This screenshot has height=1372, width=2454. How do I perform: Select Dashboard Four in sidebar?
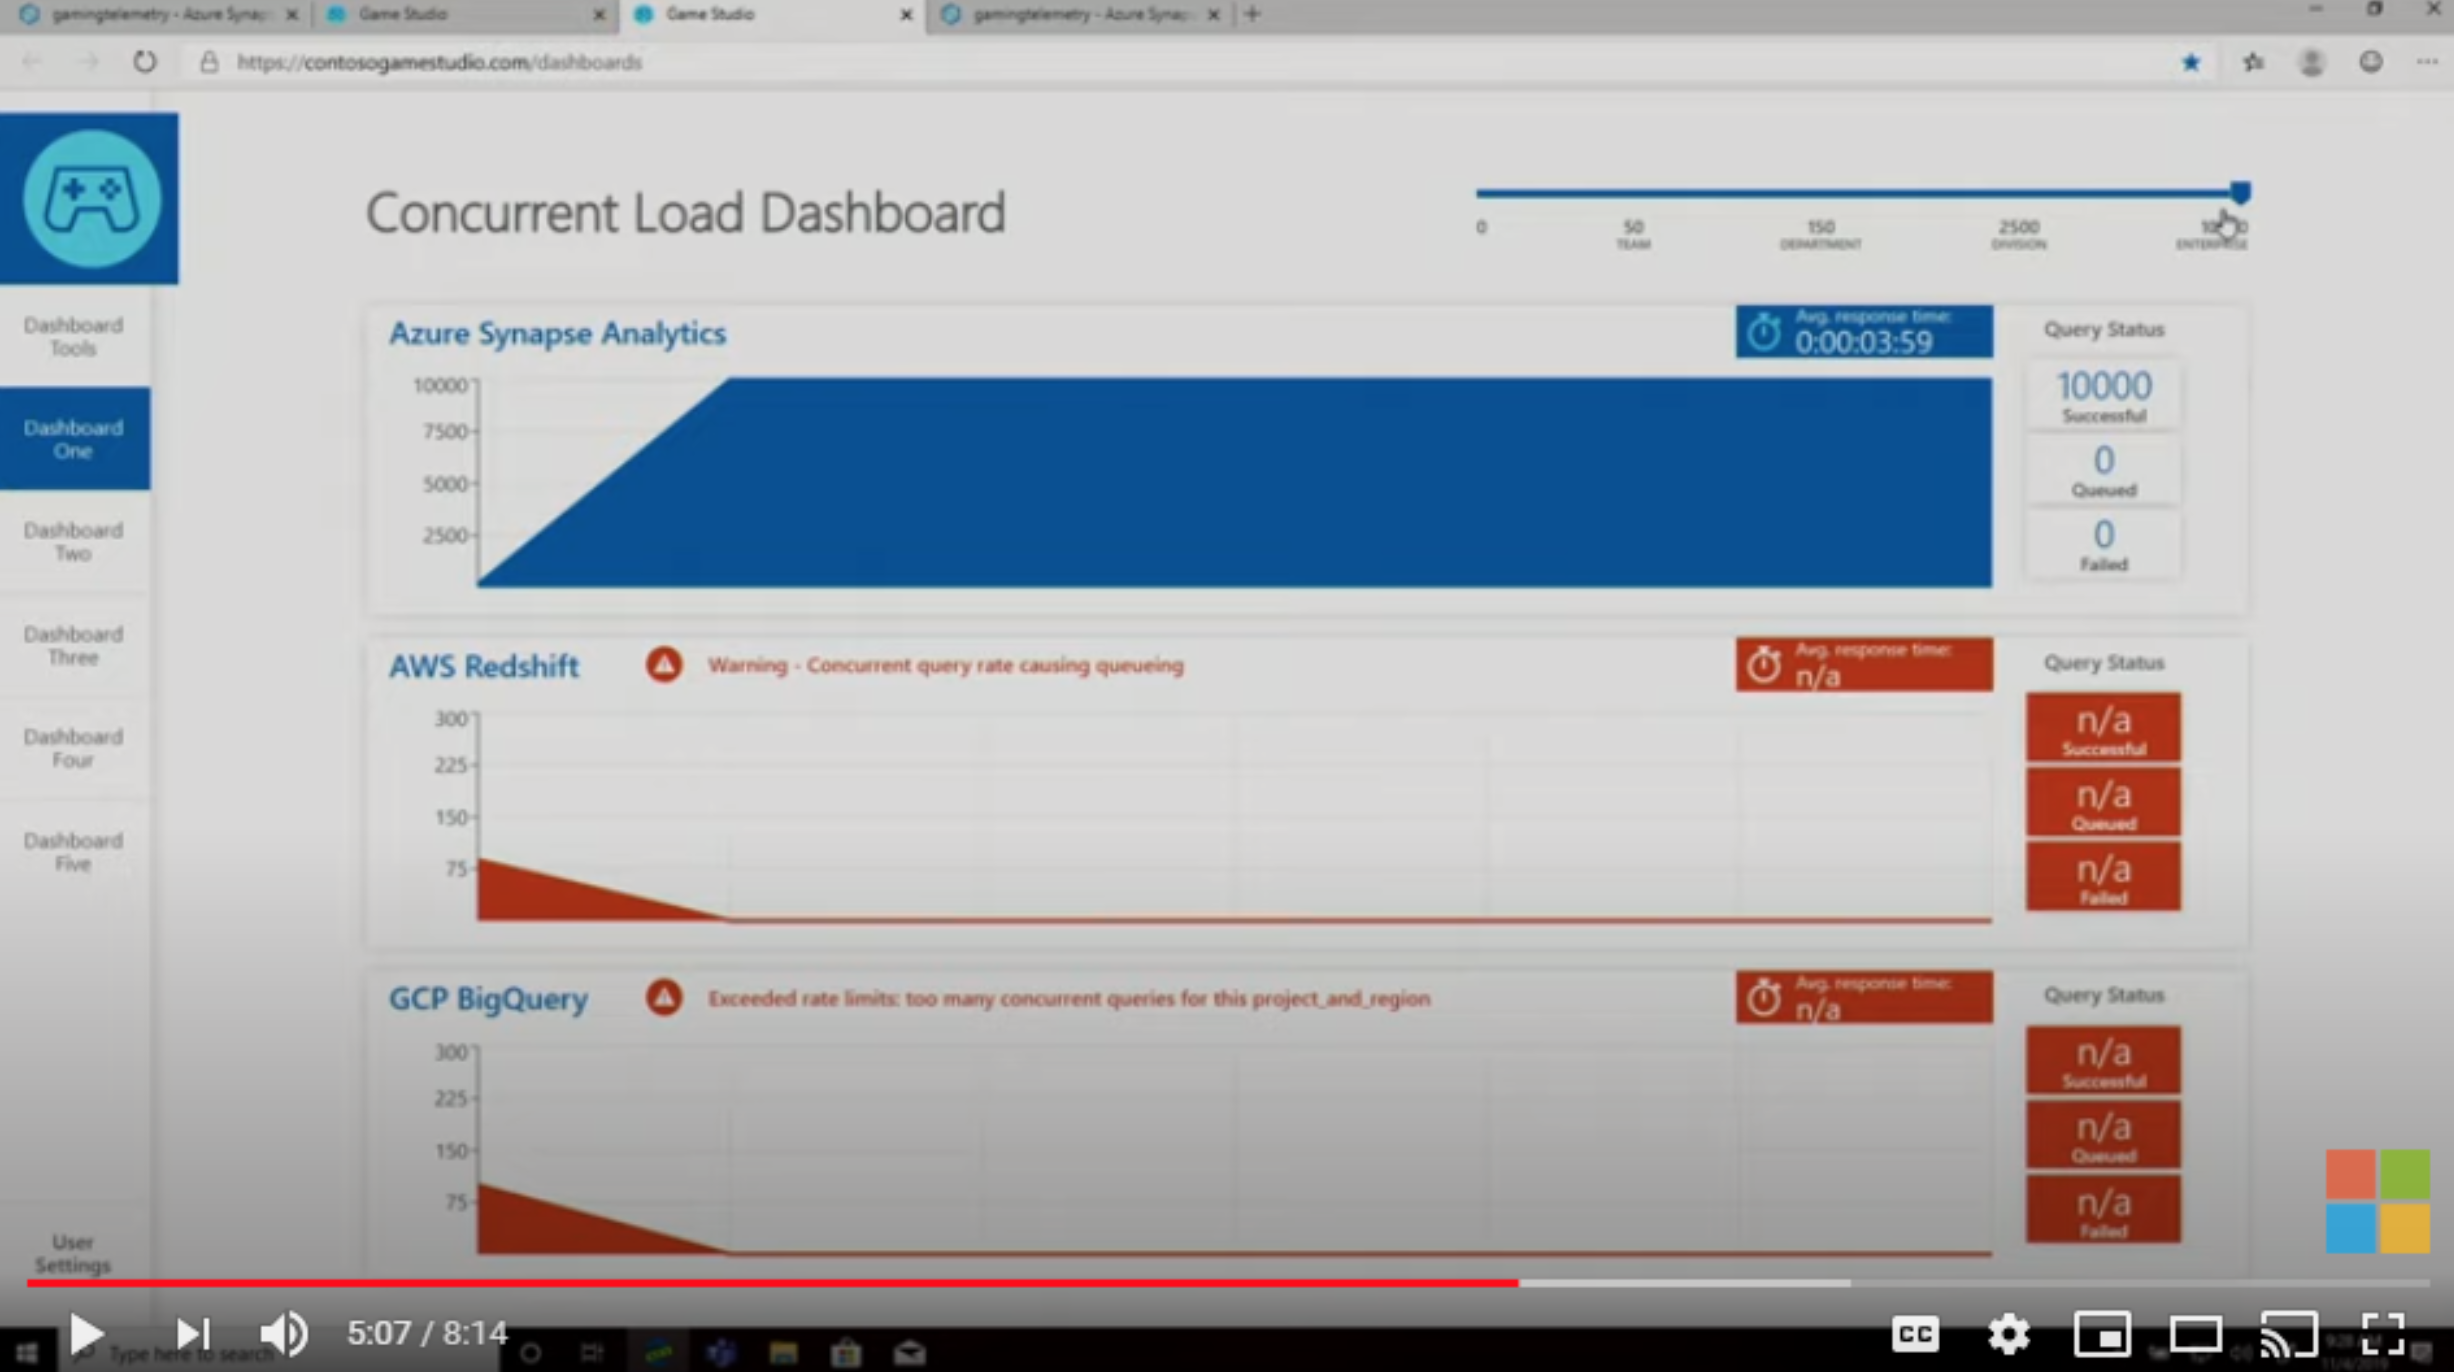click(x=74, y=748)
